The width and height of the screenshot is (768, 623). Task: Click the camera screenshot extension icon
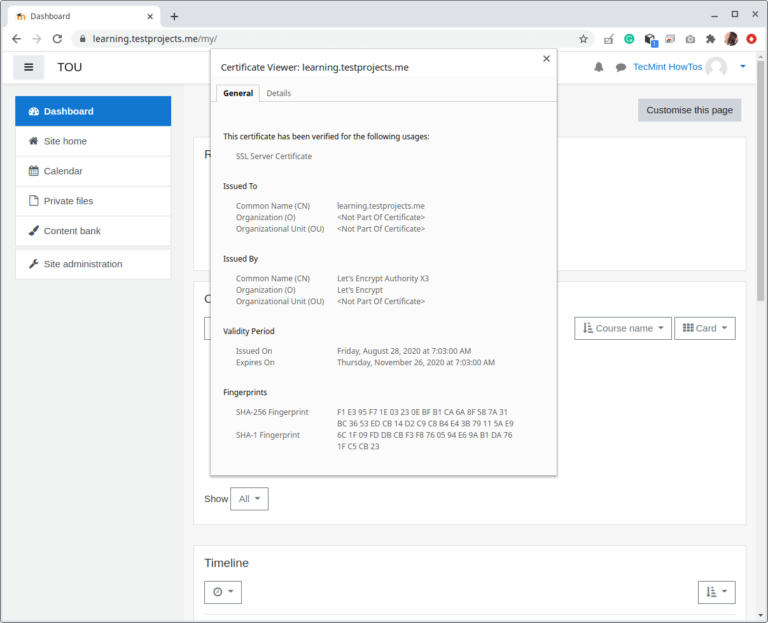coord(690,39)
